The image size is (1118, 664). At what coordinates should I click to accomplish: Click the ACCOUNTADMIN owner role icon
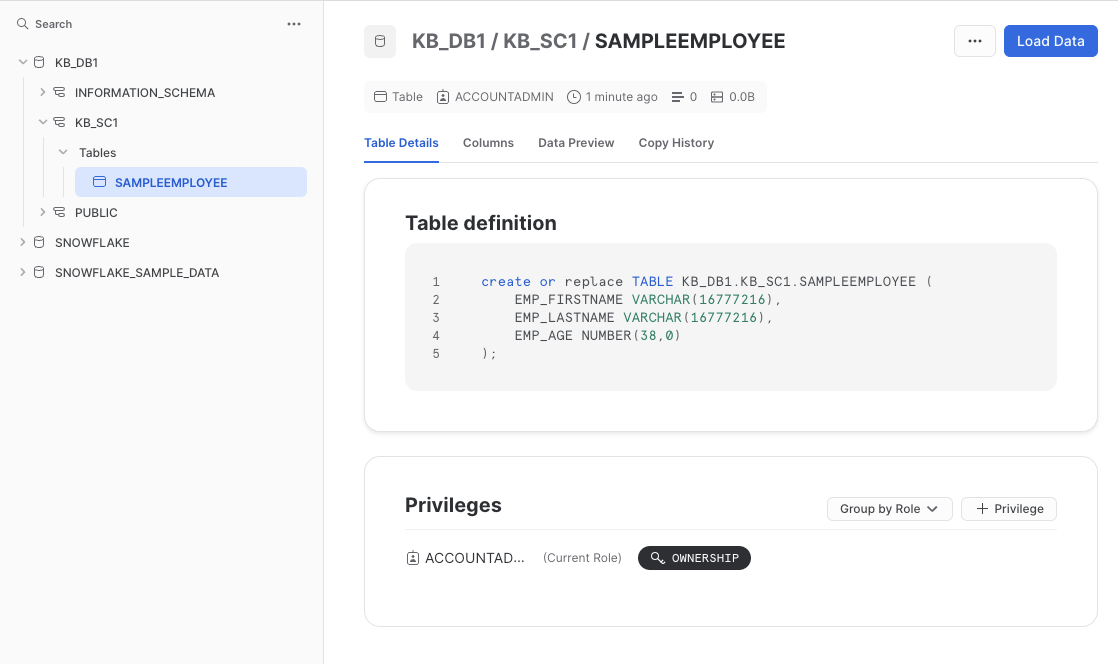[x=443, y=97]
